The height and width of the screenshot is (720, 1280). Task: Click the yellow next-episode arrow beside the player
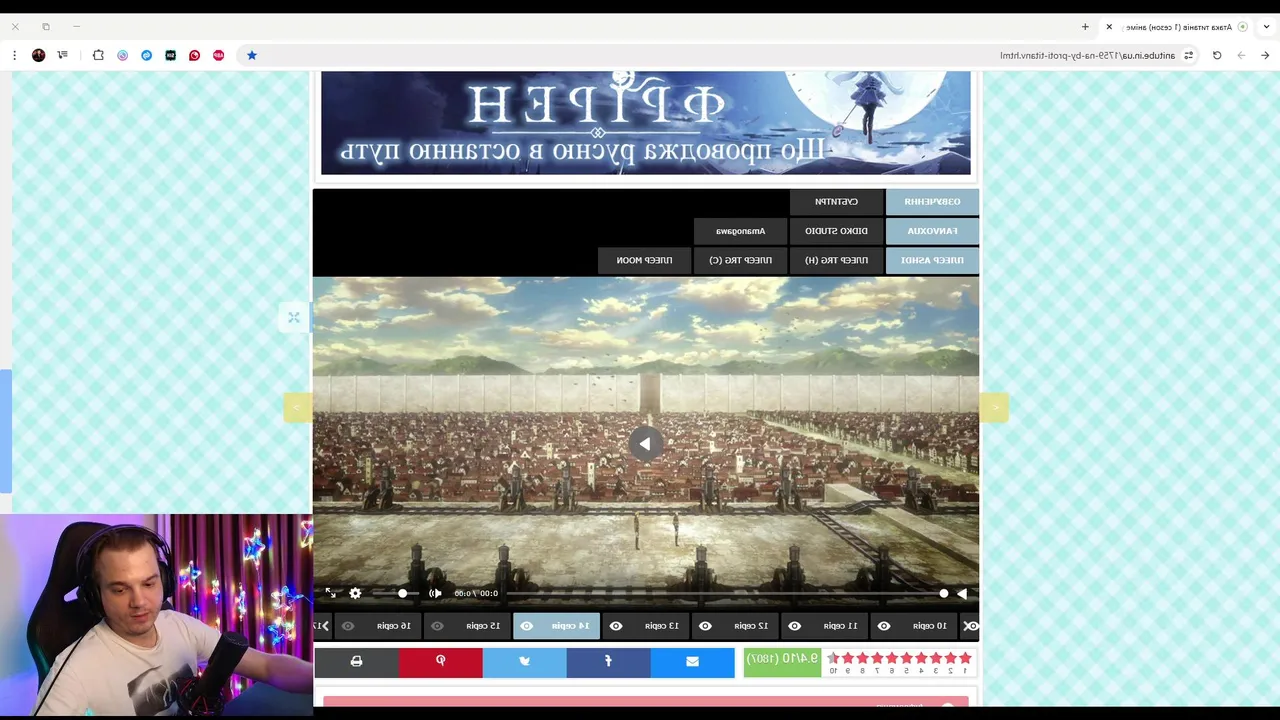click(x=297, y=407)
